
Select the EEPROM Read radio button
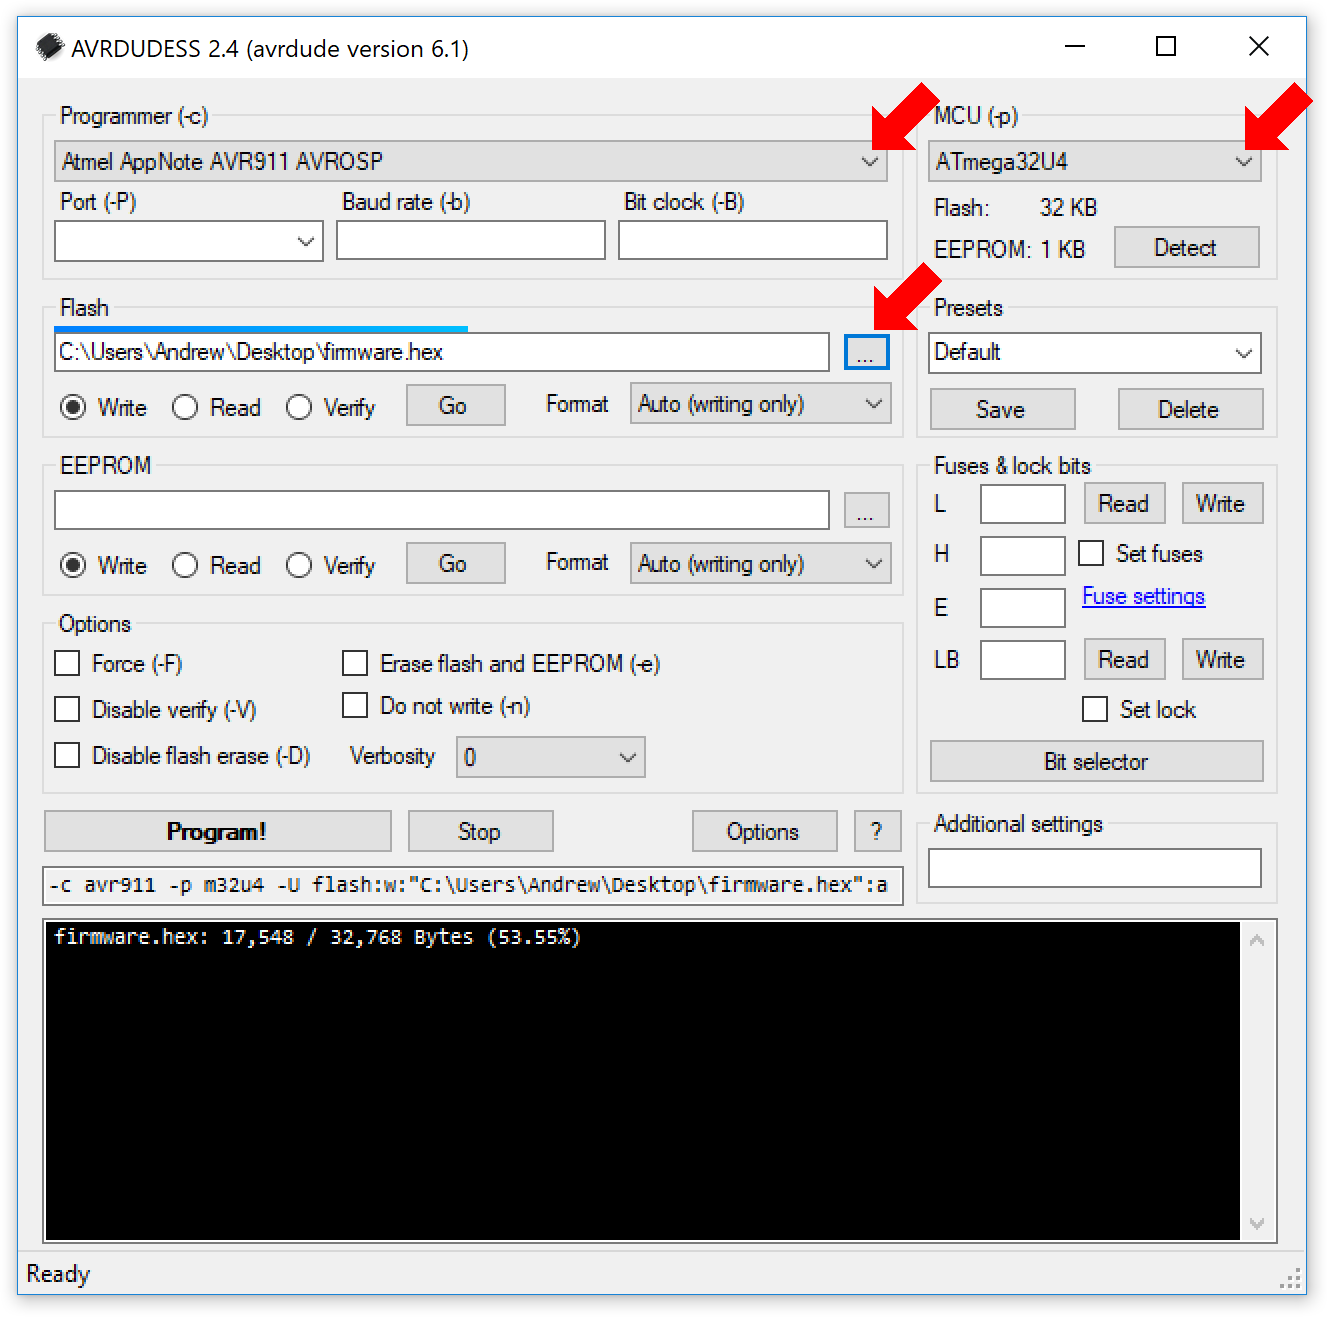[185, 565]
